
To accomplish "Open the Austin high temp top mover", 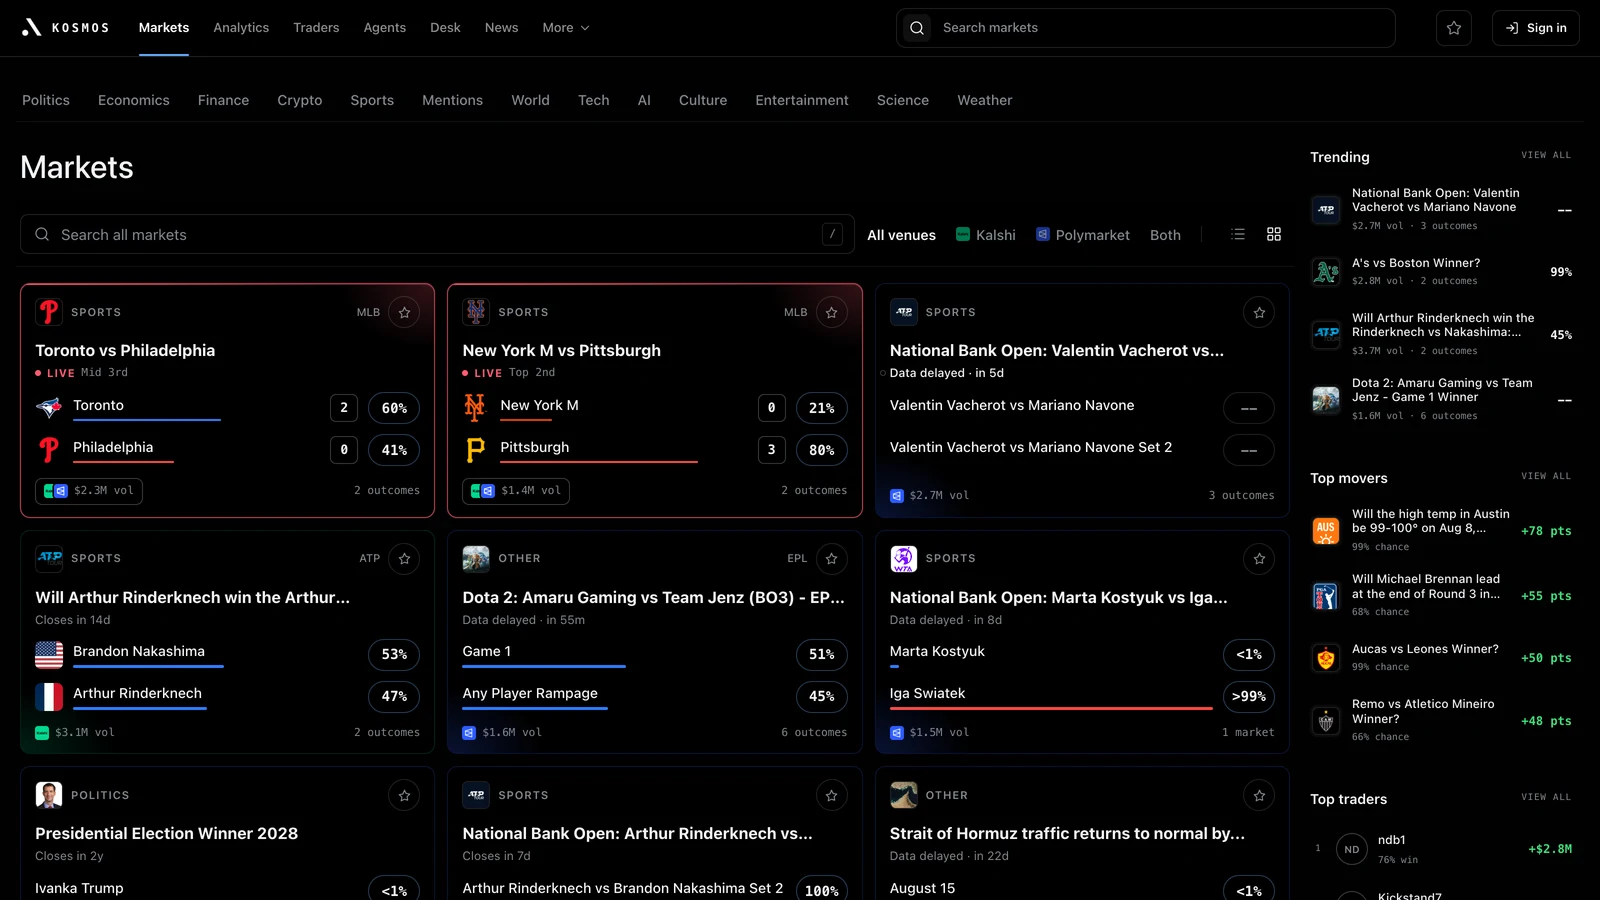I will click(1442, 530).
